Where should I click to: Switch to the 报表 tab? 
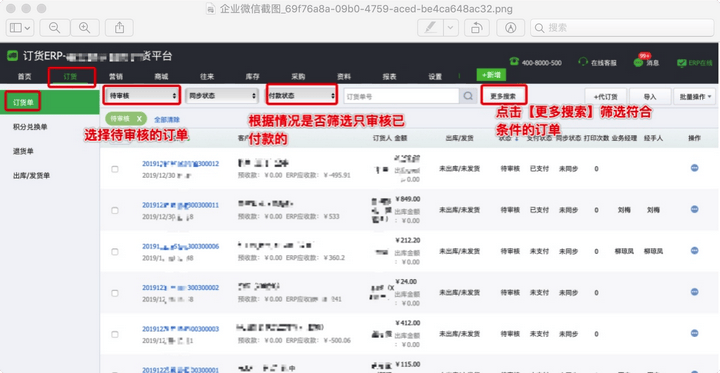point(389,77)
